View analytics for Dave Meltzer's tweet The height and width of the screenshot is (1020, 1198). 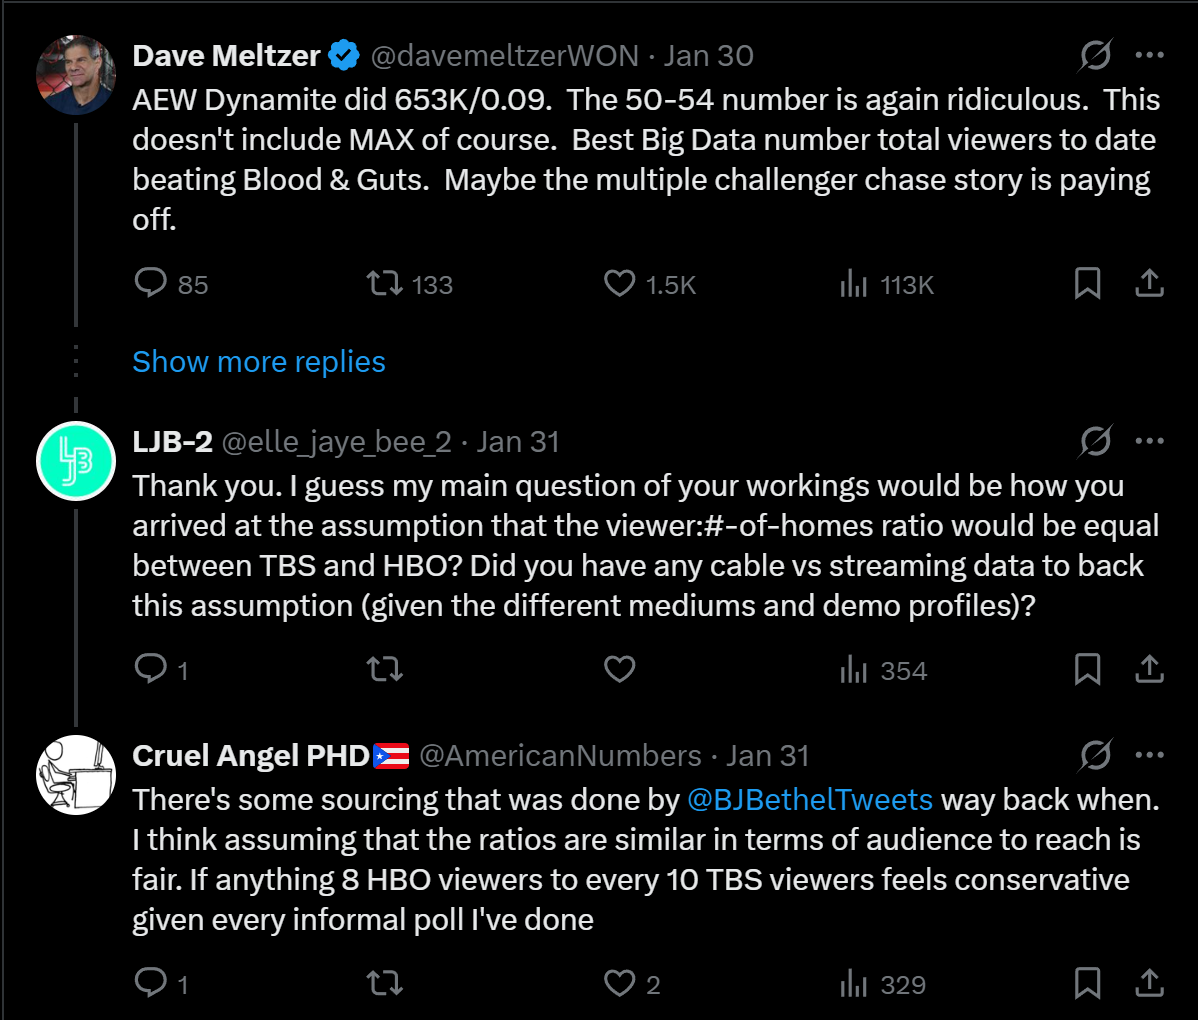coord(854,285)
